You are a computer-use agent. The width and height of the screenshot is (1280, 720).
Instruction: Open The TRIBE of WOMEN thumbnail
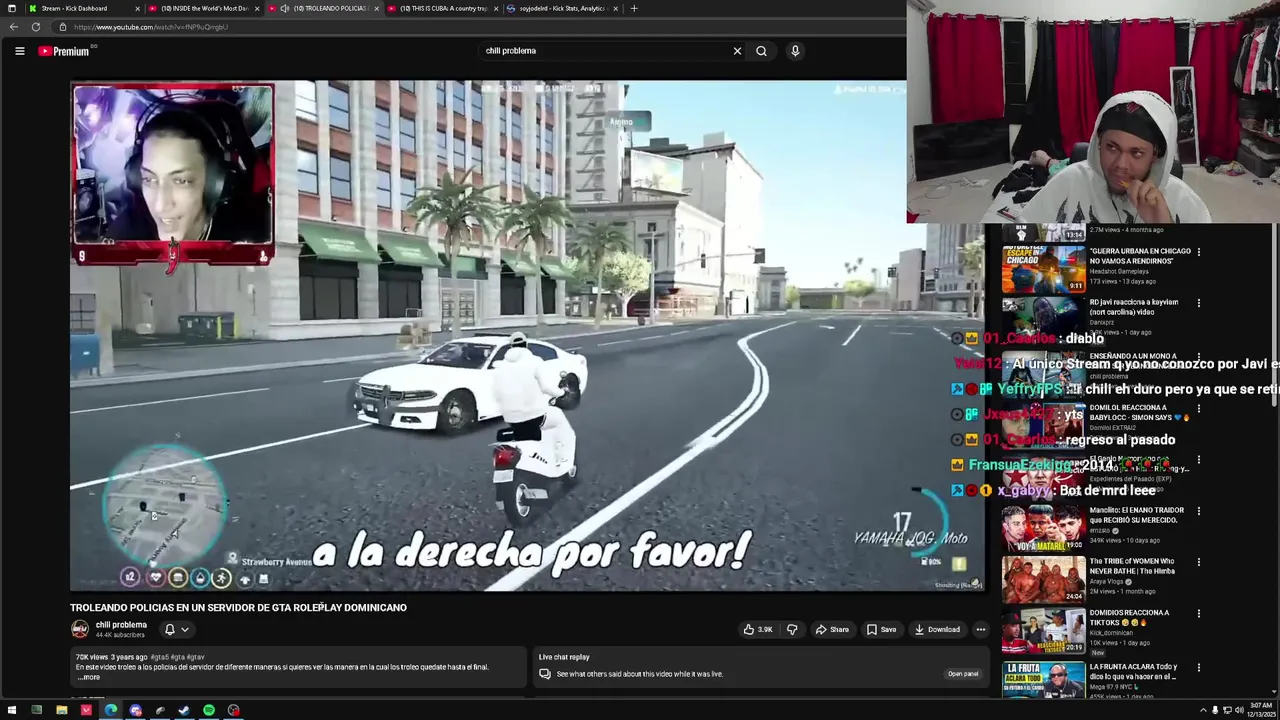1043,579
